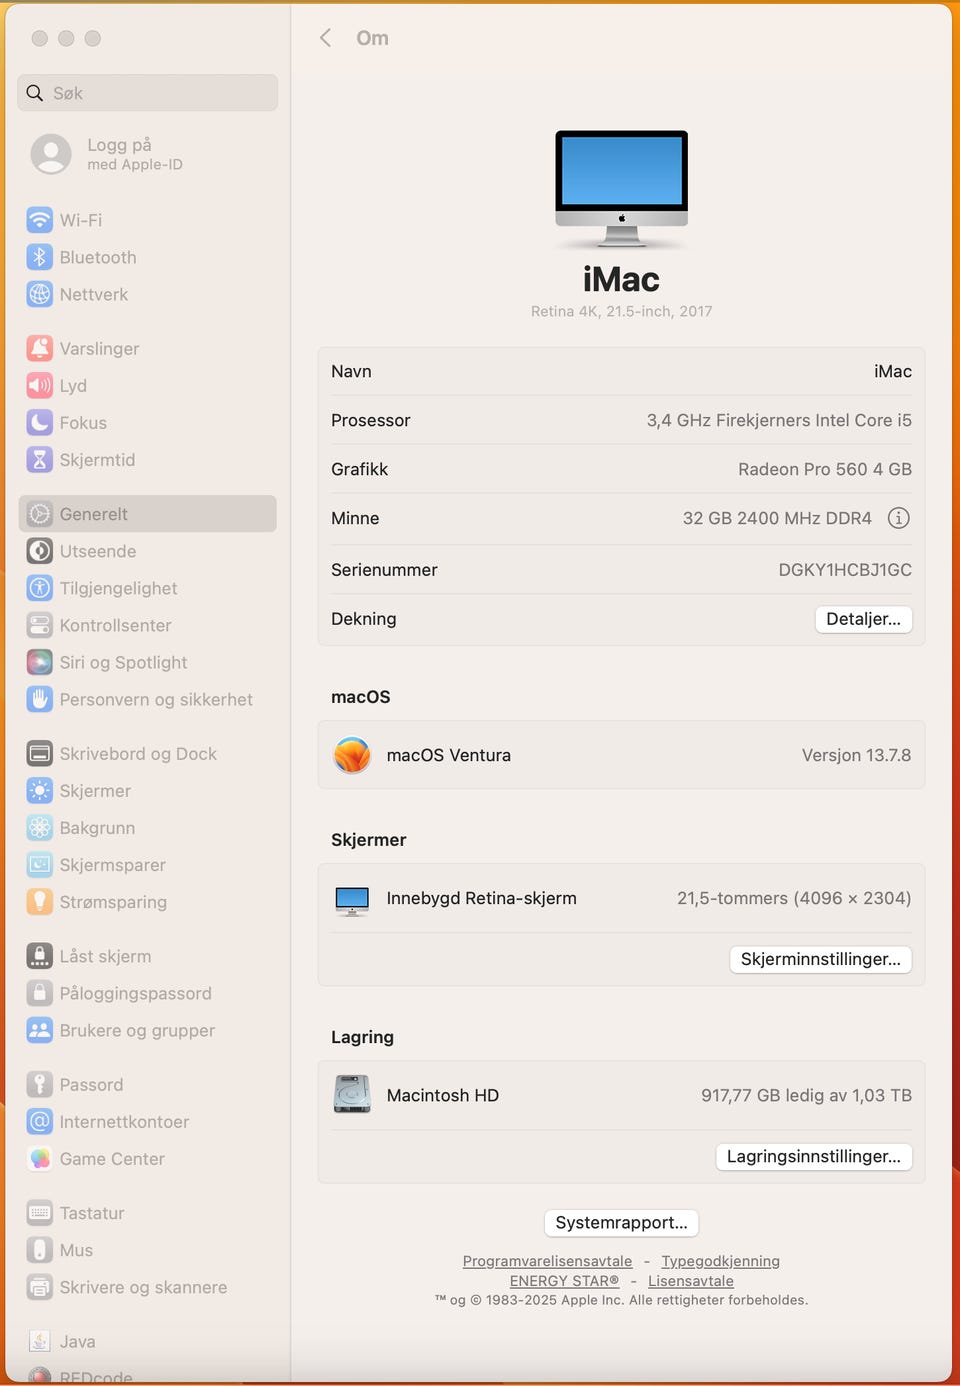Click the Generelt gear icon
960x1386 pixels.
pos(39,514)
